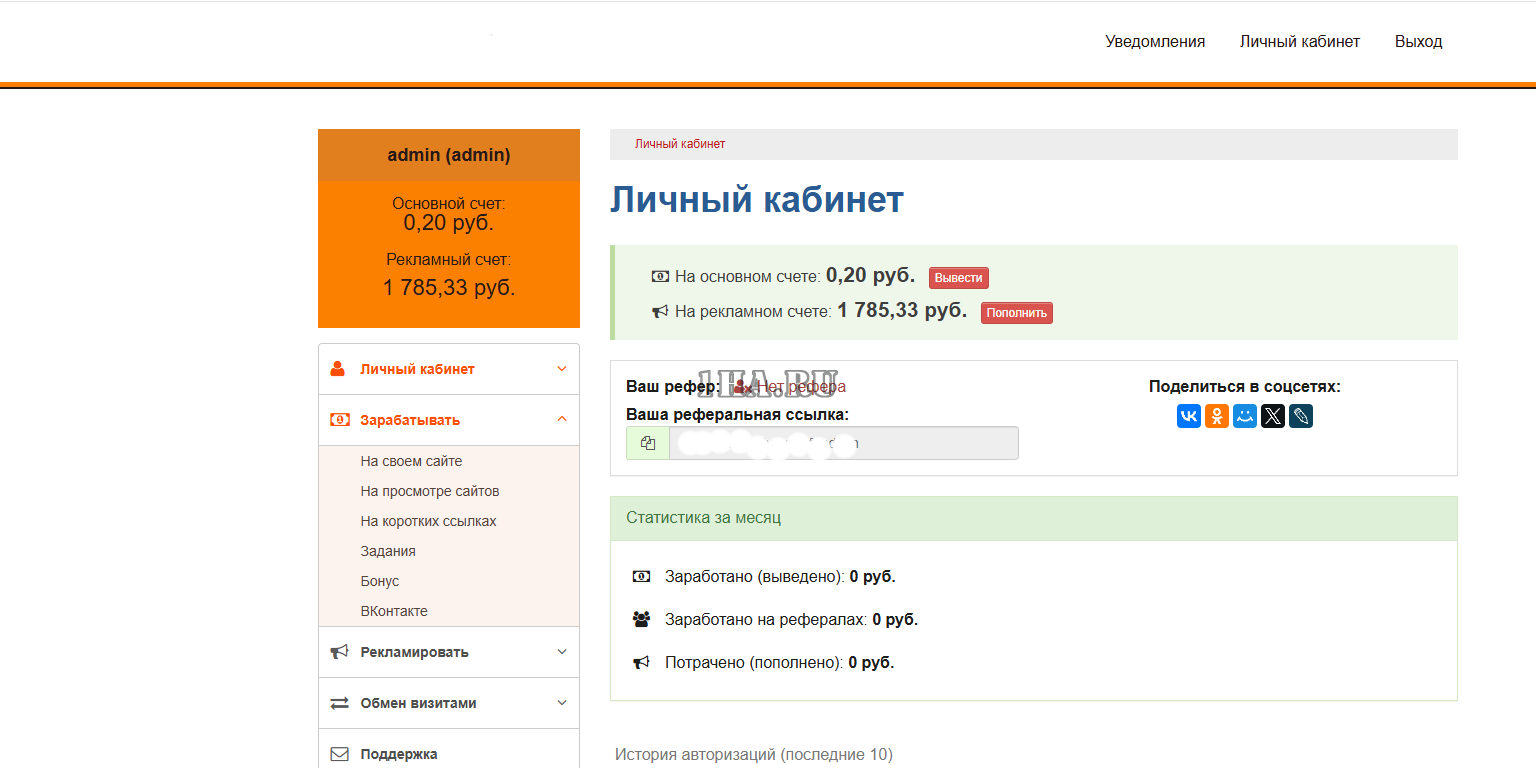Click the arrows icon beside Обмен визитами
The width and height of the screenshot is (1536, 768).
(x=339, y=703)
